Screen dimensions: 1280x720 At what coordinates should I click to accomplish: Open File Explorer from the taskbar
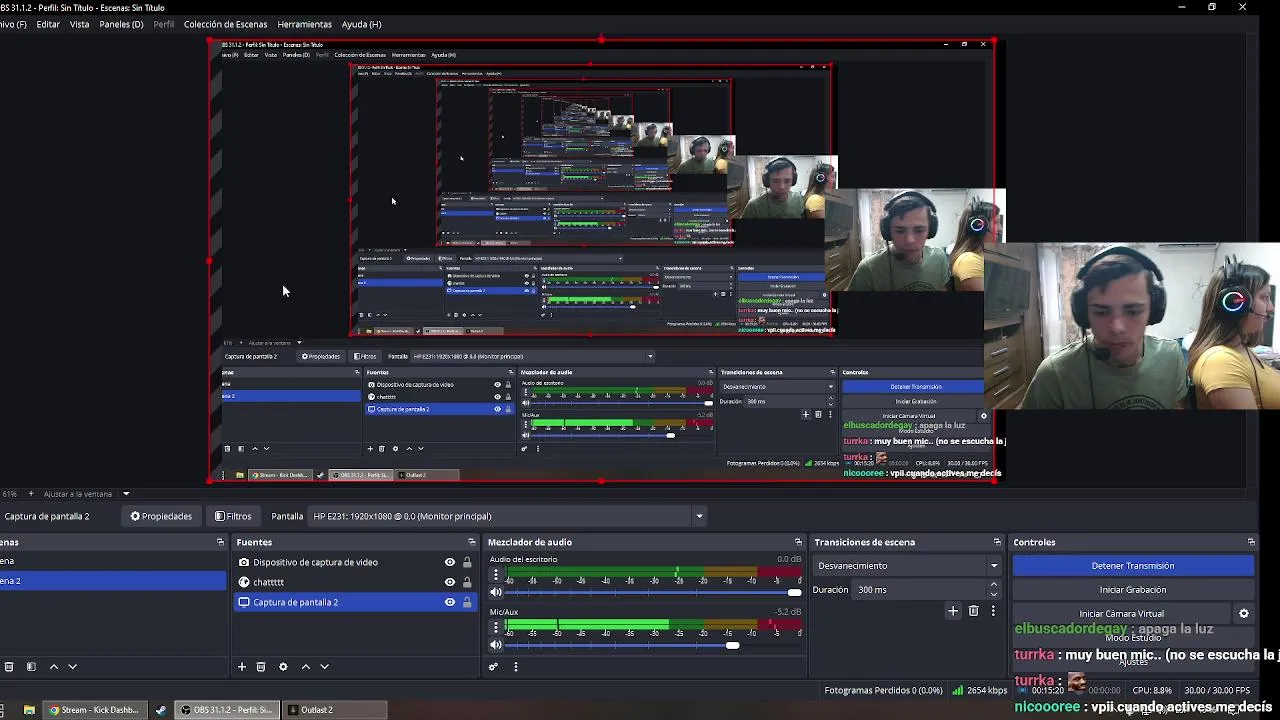pyautogui.click(x=29, y=710)
